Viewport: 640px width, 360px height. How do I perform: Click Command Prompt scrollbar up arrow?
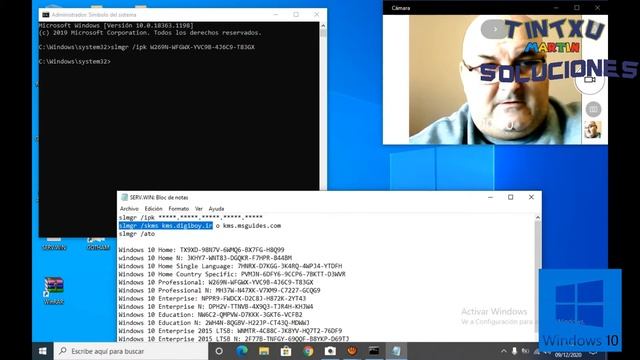click(x=323, y=25)
